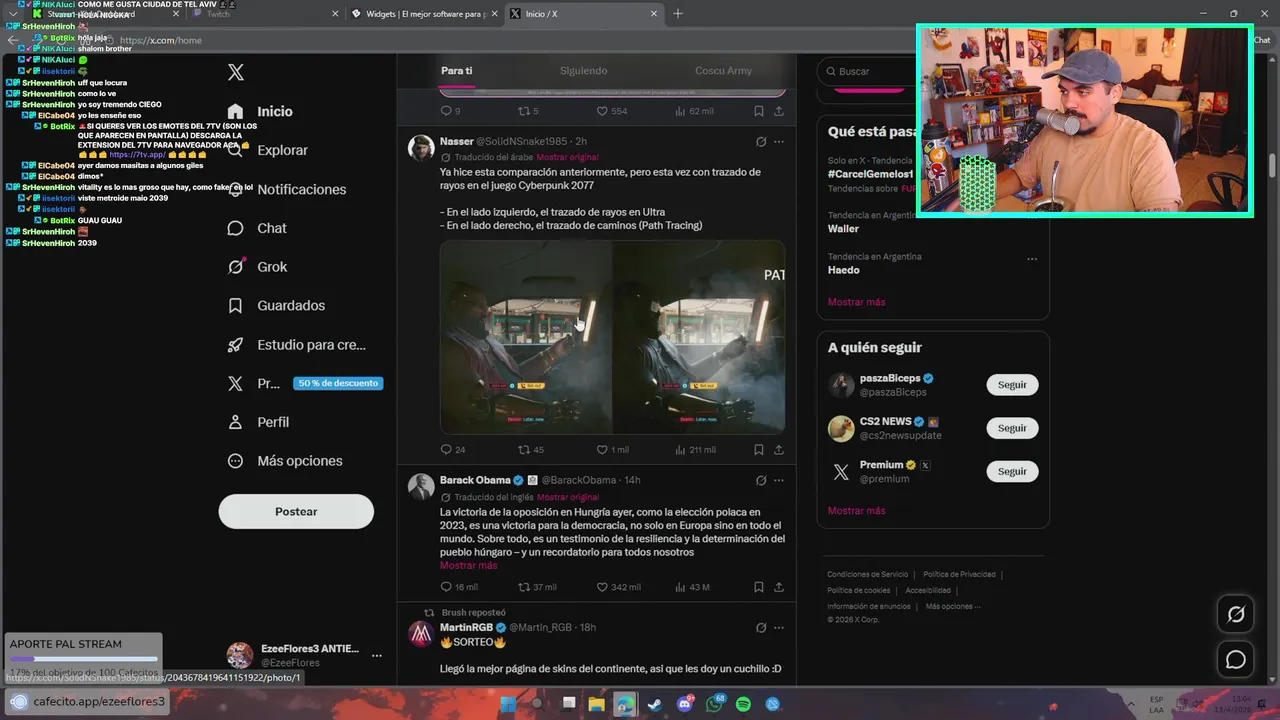Switch to the Para ti tab
The height and width of the screenshot is (720, 1280).
pos(456,71)
